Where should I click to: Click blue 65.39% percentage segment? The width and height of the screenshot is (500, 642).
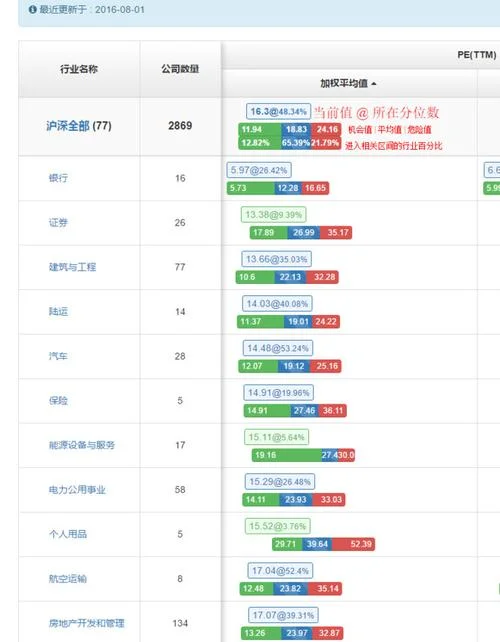[x=296, y=143]
